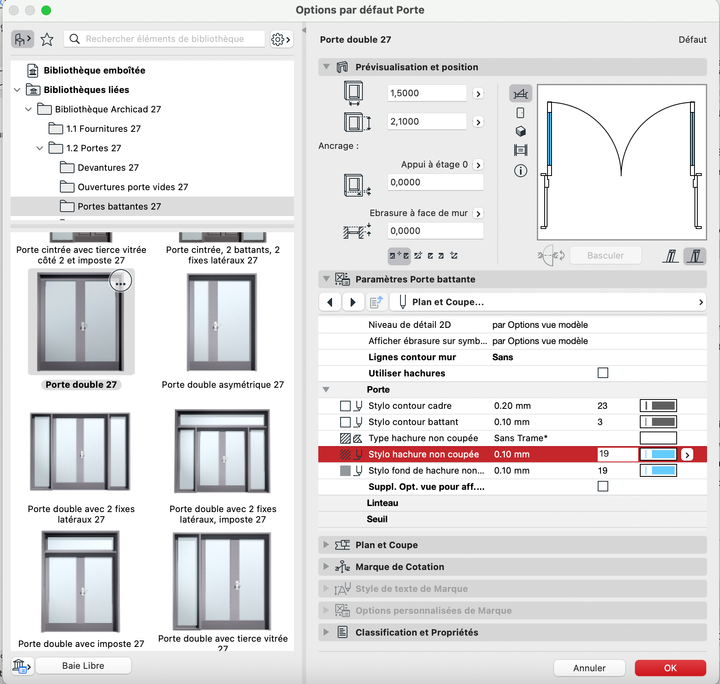Viewport: 720px width, 684px height.
Task: Collapse the 1.2 Portes 27 folder
Action: coord(41,148)
